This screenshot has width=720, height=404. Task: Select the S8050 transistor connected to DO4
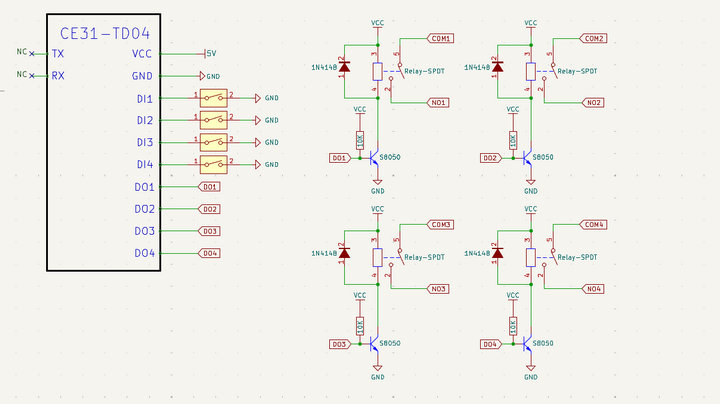click(x=527, y=344)
